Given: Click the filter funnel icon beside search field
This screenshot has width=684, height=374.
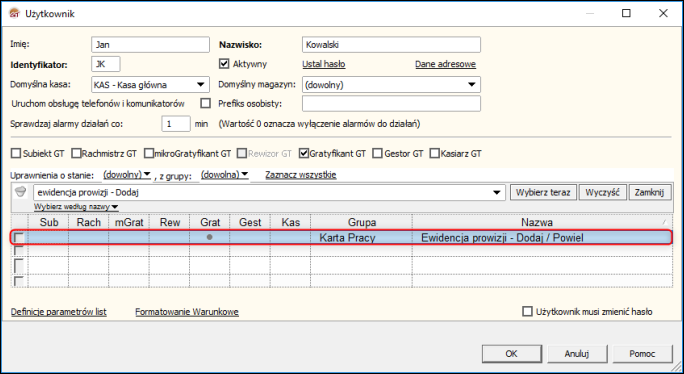Looking at the screenshot, I should tap(21, 192).
